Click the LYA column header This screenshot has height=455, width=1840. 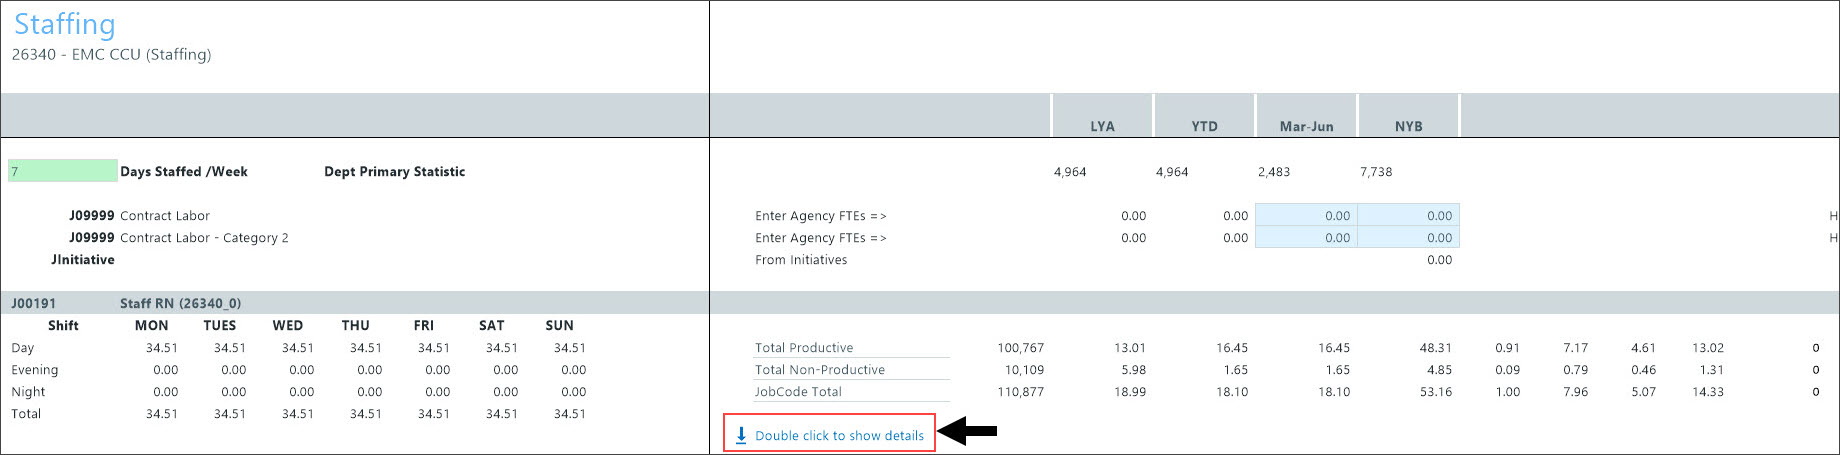click(x=1102, y=126)
